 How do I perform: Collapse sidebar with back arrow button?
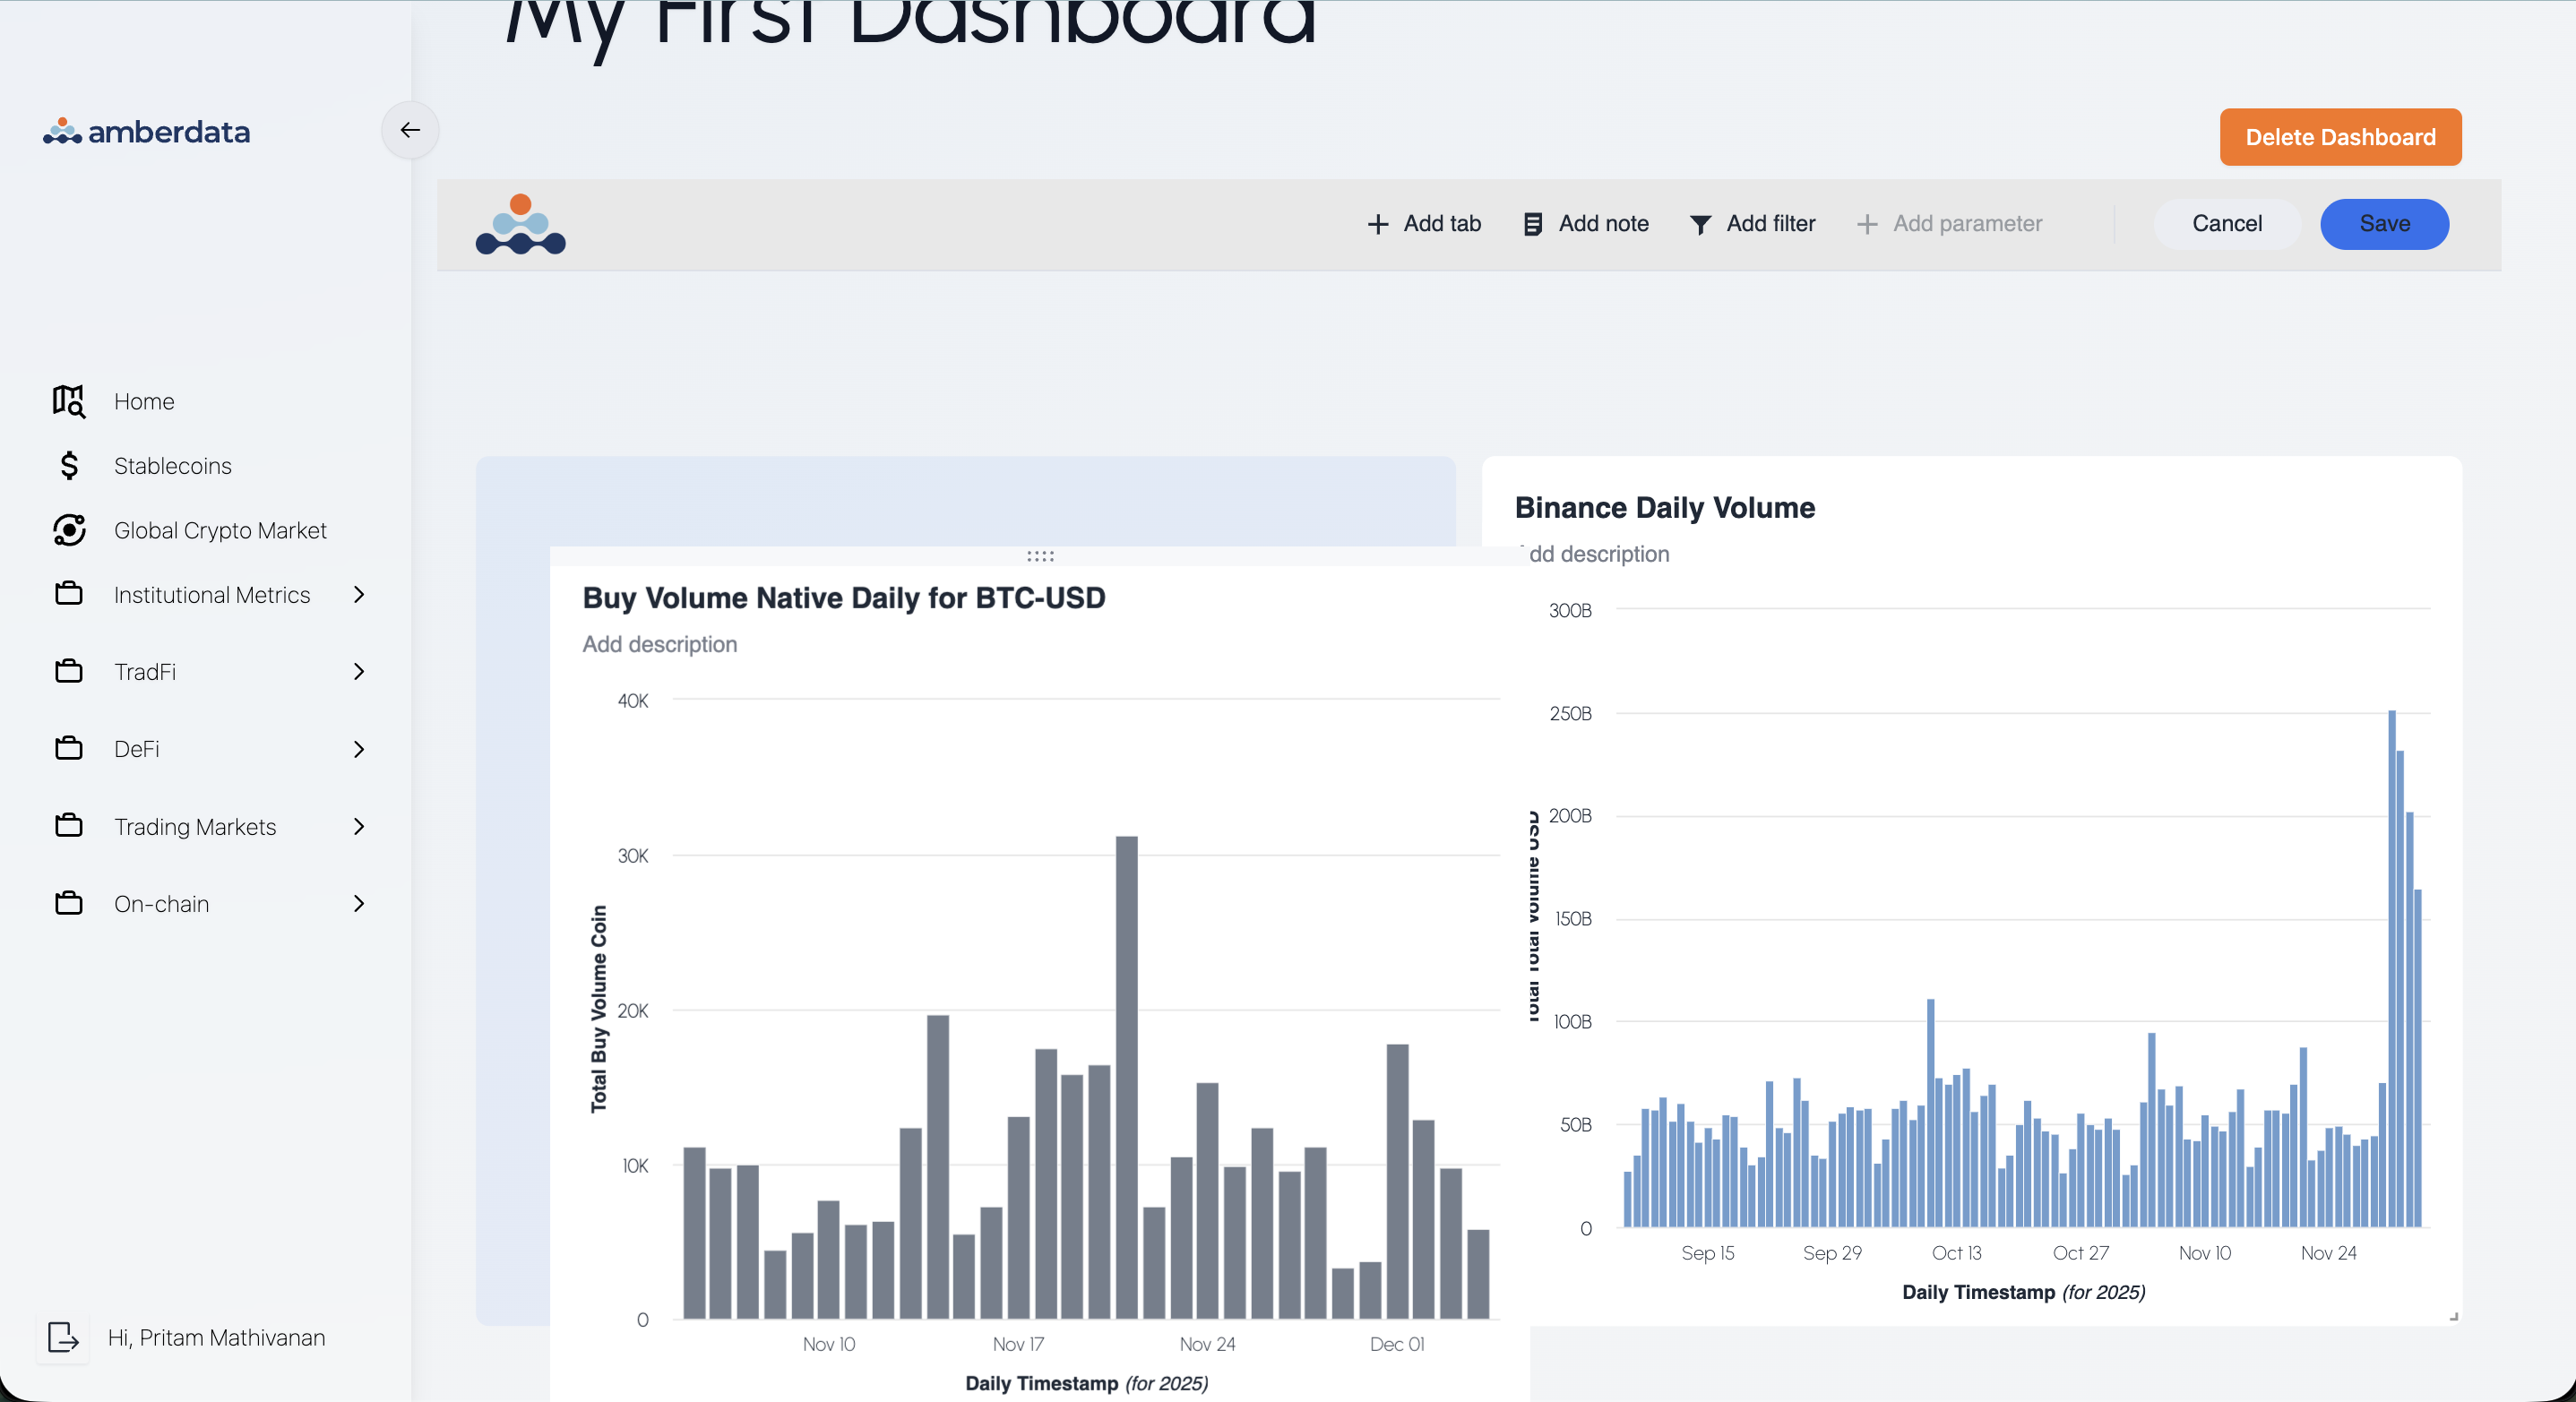tap(410, 130)
